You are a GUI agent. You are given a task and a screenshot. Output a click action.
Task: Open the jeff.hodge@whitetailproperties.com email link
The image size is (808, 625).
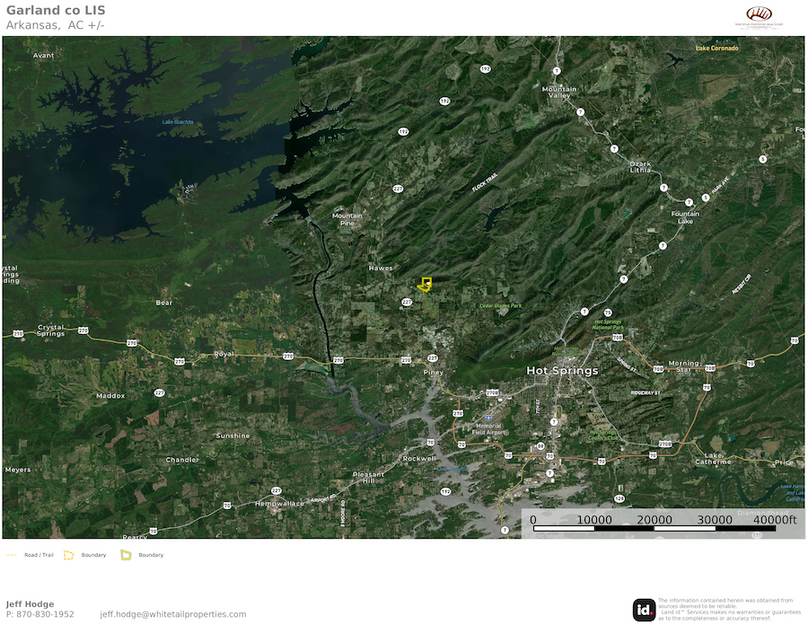click(172, 614)
